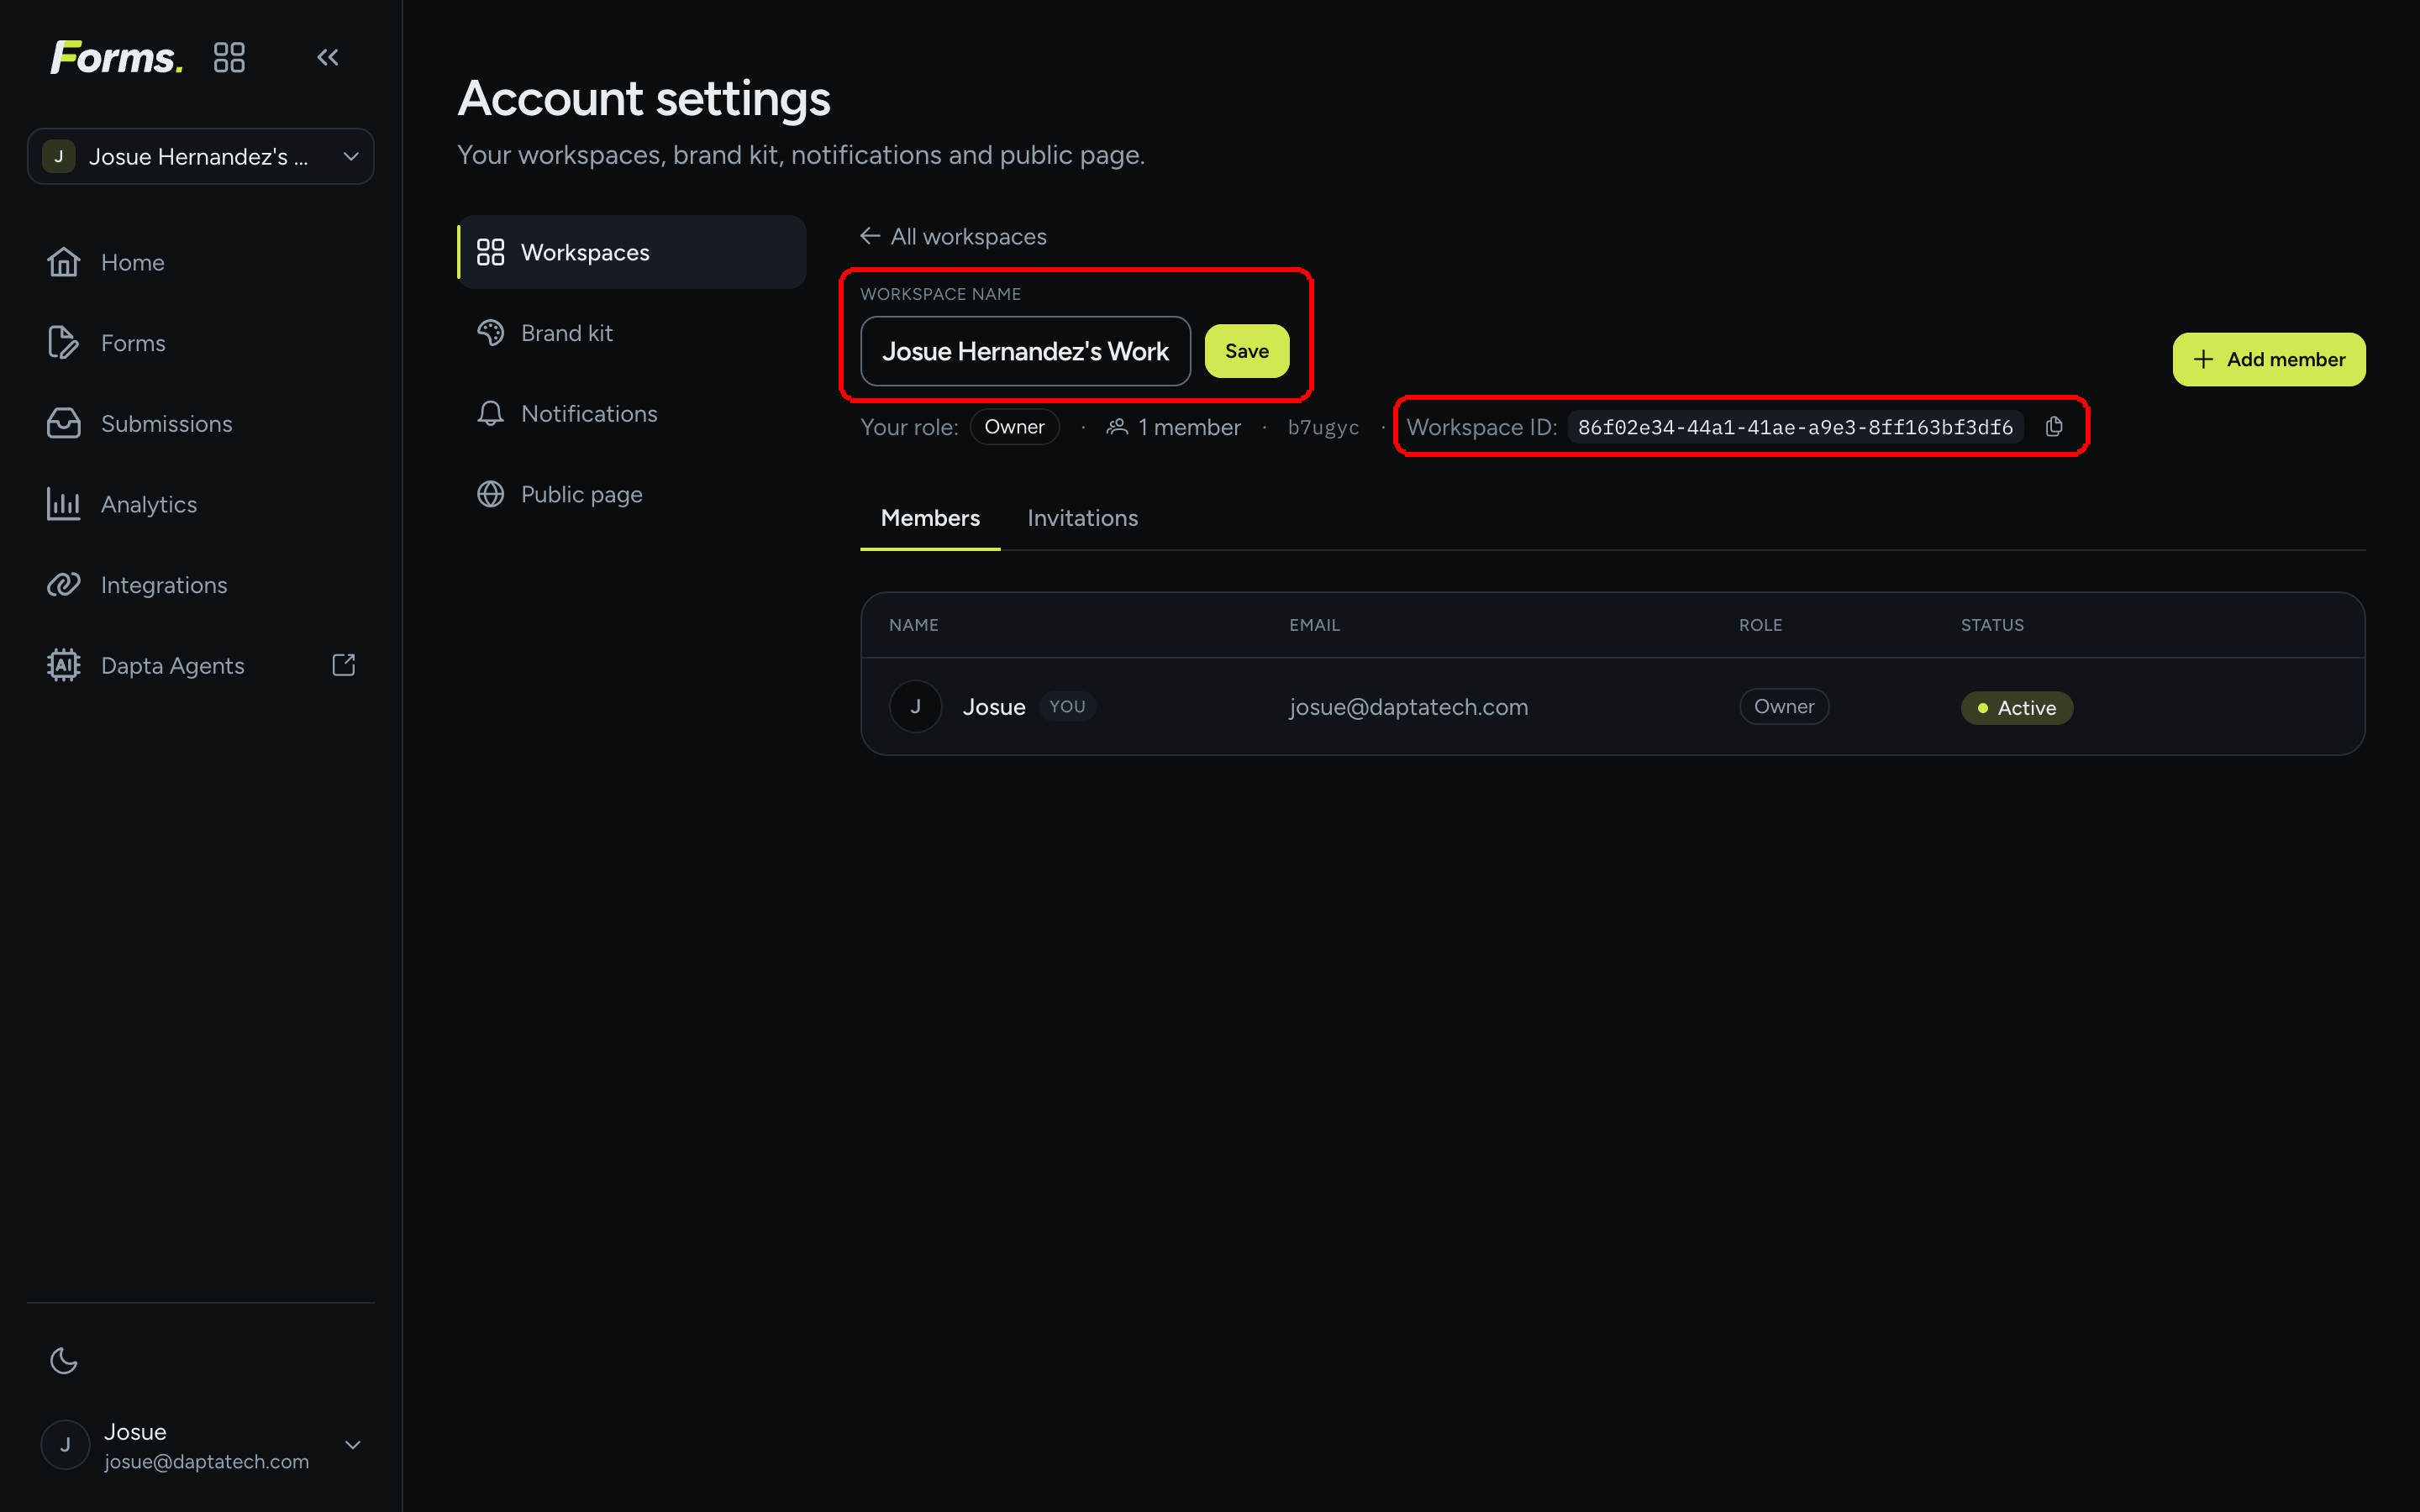Open Dapta Agents in sidebar
Screen dimensions: 2420x1512
click(200, 665)
